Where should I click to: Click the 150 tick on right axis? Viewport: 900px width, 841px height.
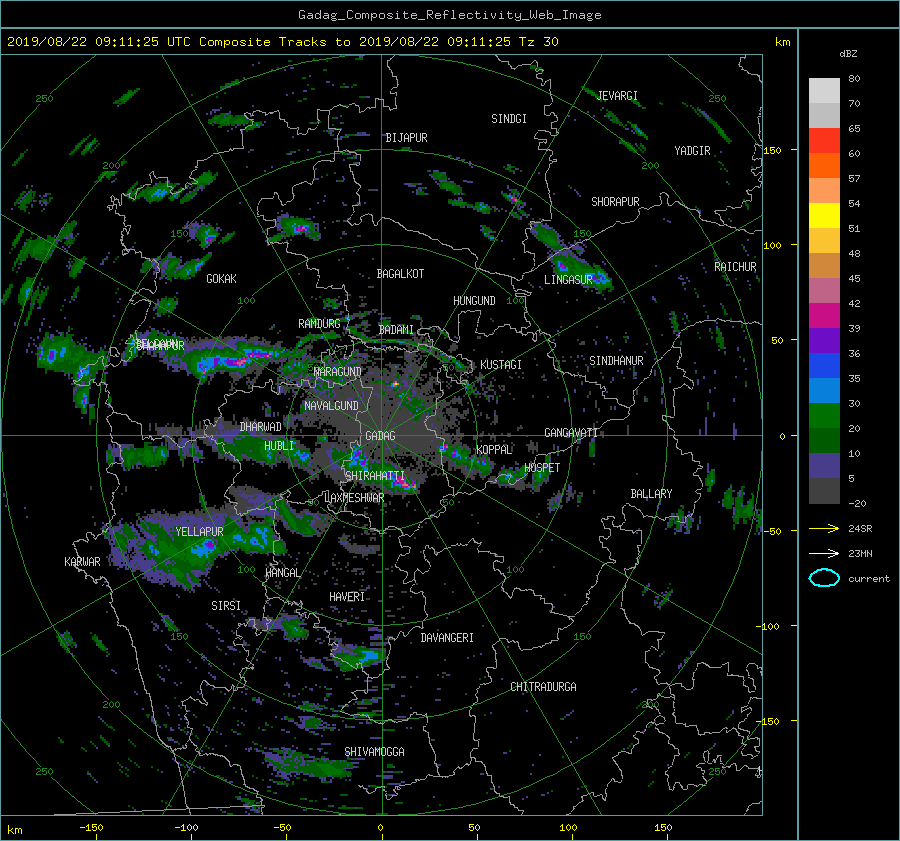(x=773, y=150)
